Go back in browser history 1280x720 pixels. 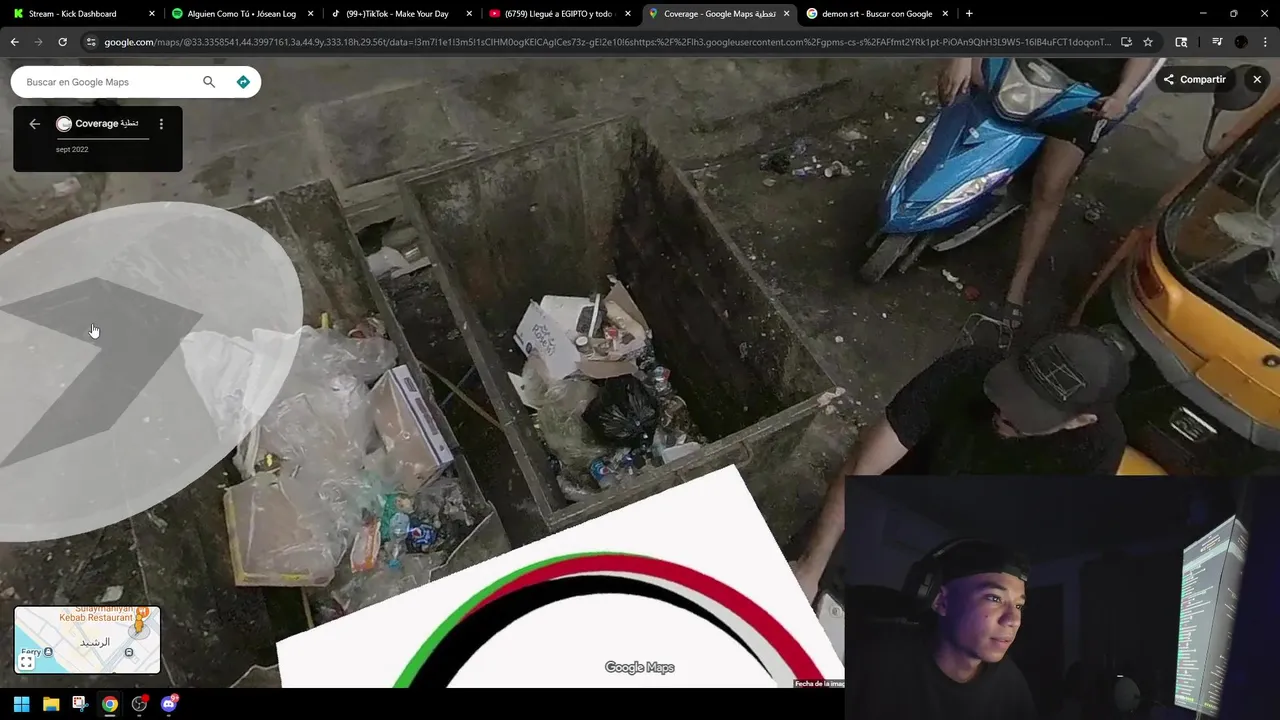click(15, 42)
